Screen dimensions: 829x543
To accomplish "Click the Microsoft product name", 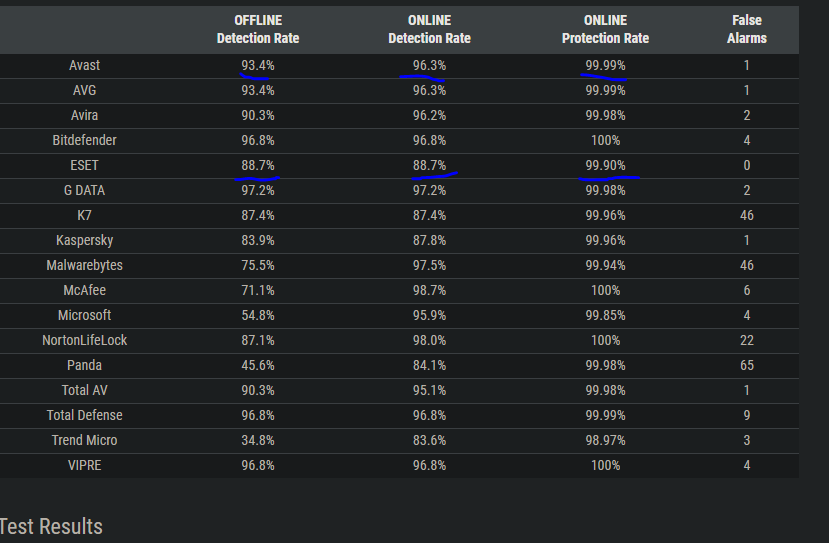I will (84, 315).
